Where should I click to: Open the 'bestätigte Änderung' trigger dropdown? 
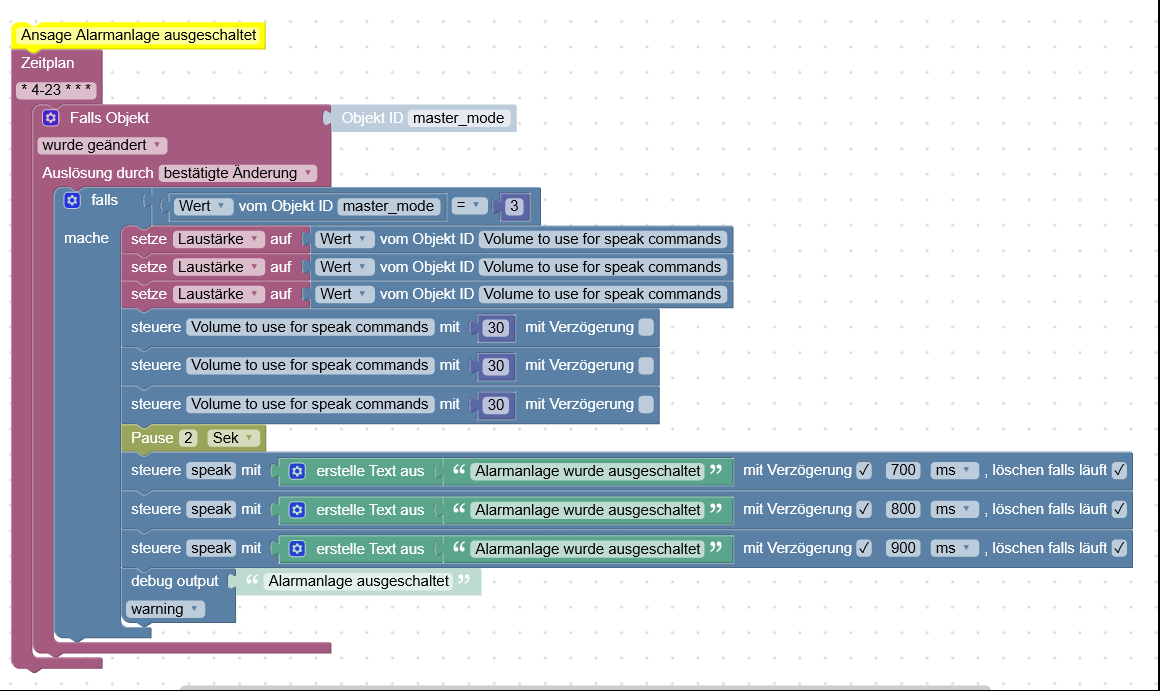coord(237,173)
